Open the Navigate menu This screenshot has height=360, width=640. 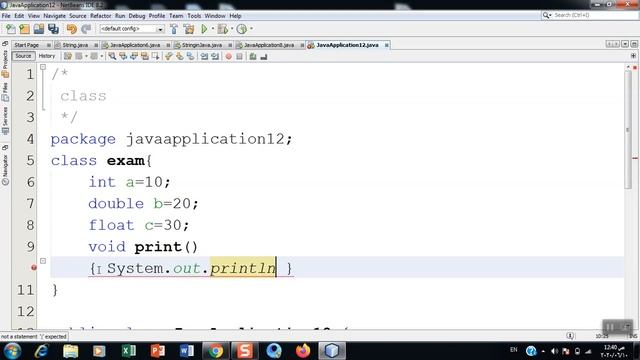click(x=55, y=16)
